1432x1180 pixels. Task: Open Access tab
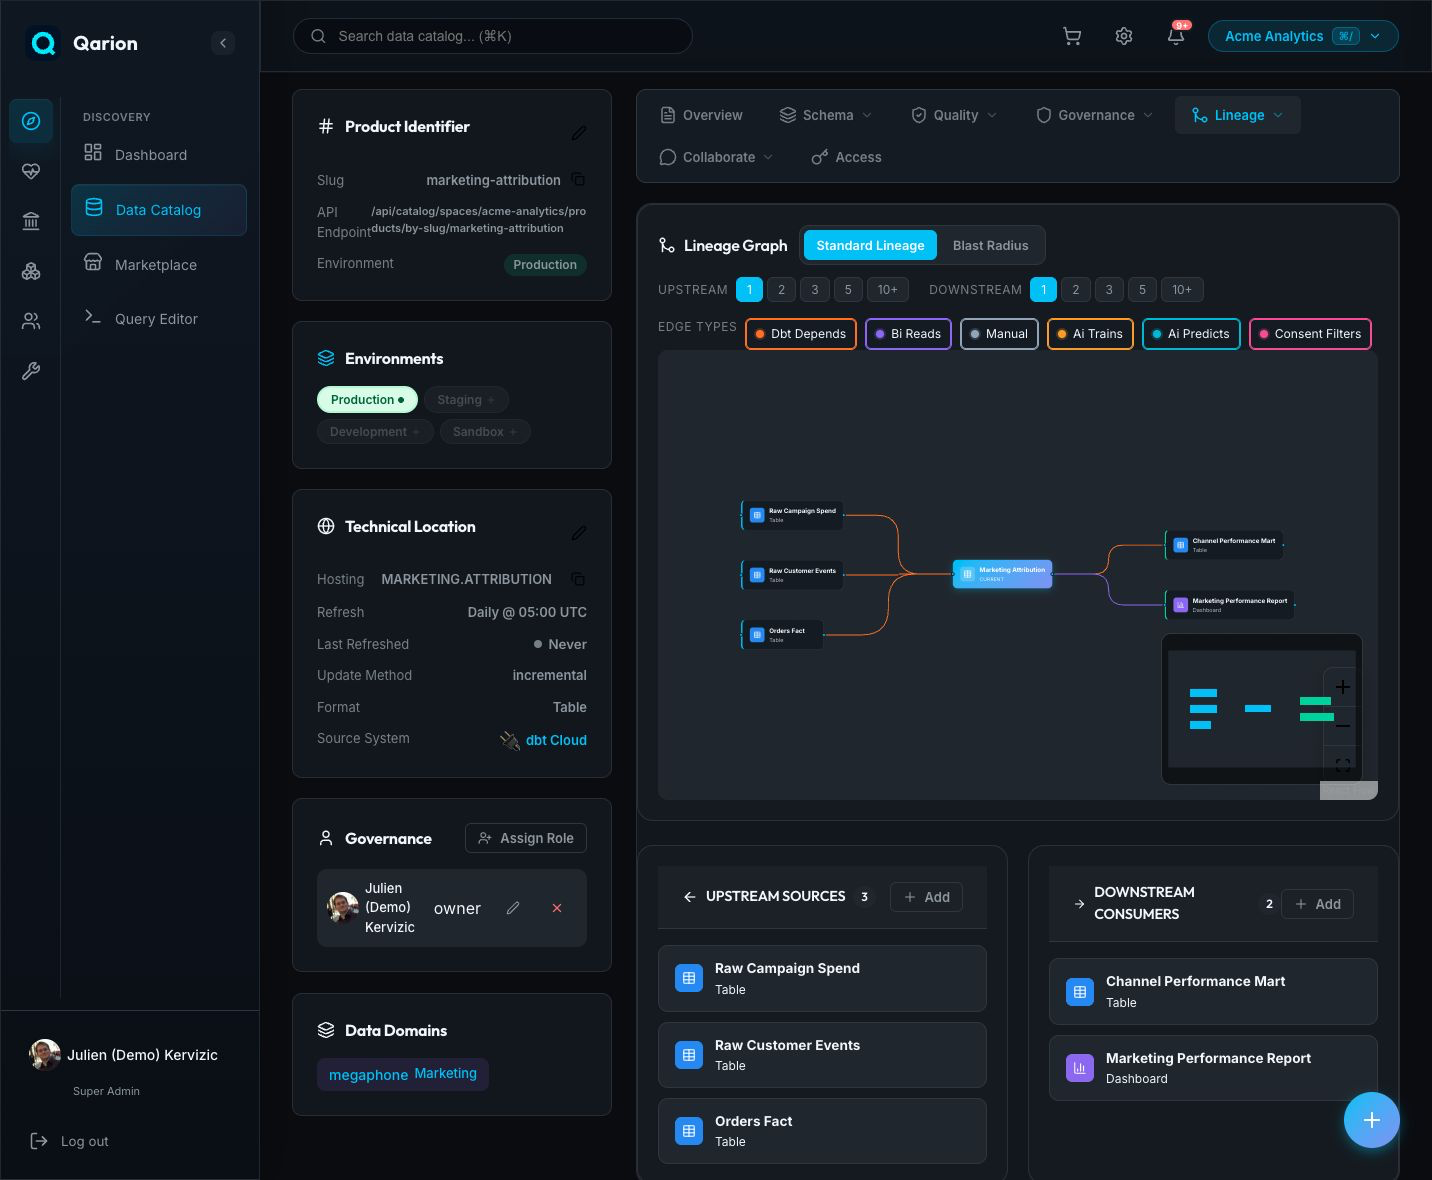[846, 157]
